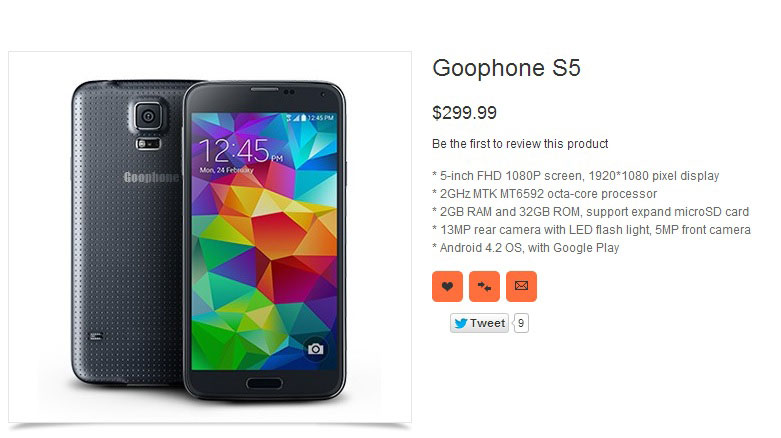Viewport: 781px width, 438px height.
Task: Email a friend via the envelope icon
Action: click(521, 286)
